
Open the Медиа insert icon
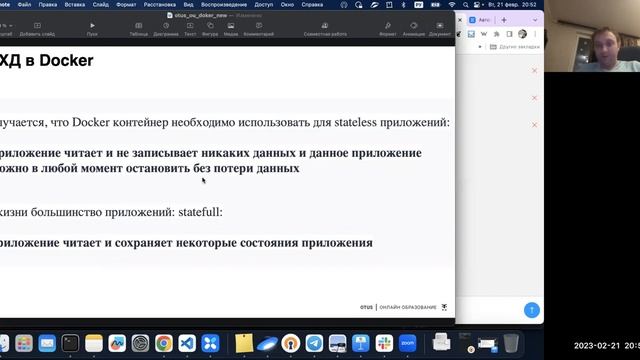pyautogui.click(x=231, y=29)
